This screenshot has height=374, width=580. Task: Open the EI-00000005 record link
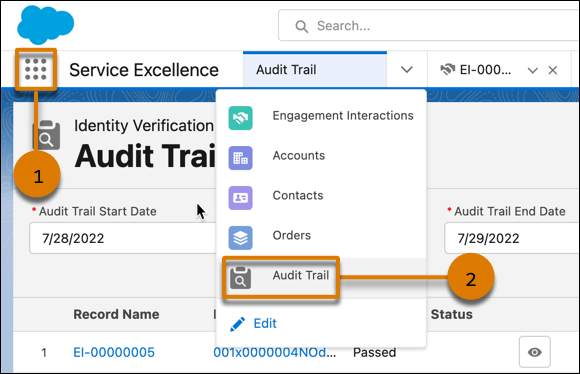coord(114,353)
